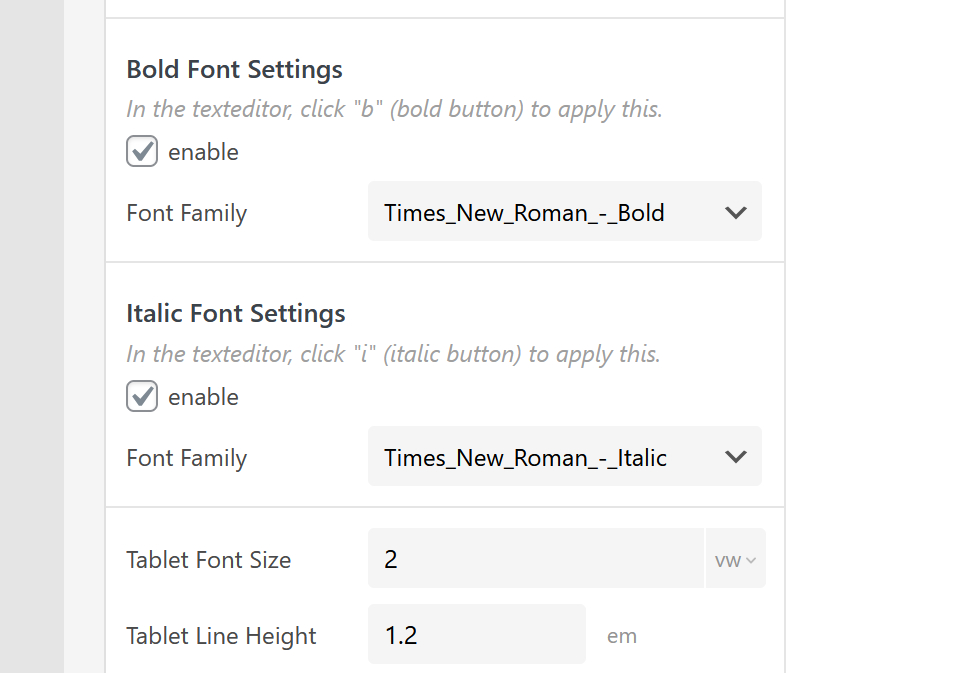Click the chevron arrow on the bold font dropdown
This screenshot has height=673, width=953.
coord(736,212)
